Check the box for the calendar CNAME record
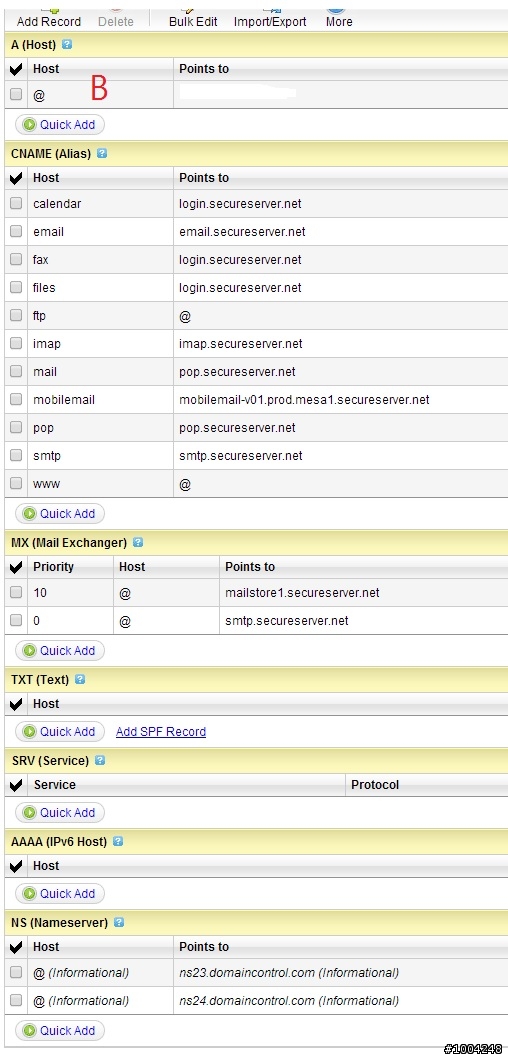Image resolution: width=508 pixels, height=1057 pixels. click(16, 203)
